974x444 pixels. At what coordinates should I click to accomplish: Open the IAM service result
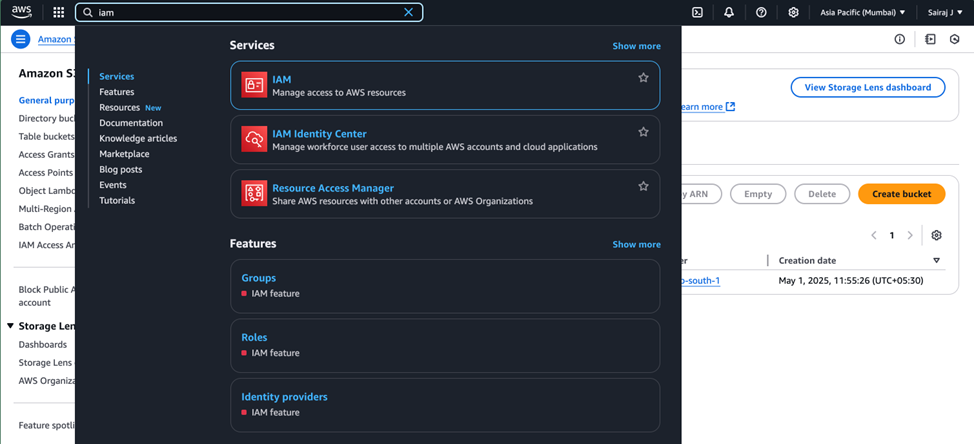pyautogui.click(x=445, y=85)
